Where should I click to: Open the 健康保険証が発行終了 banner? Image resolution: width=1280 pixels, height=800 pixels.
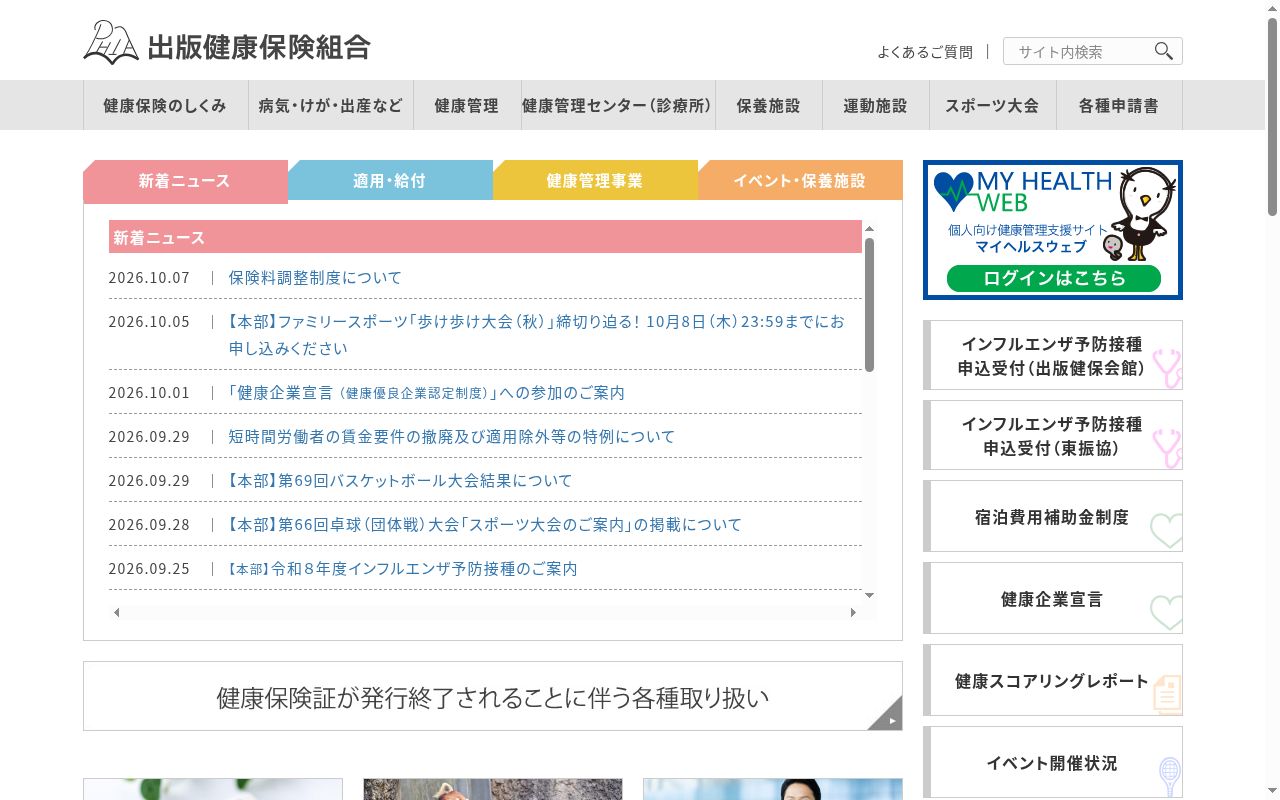point(493,696)
